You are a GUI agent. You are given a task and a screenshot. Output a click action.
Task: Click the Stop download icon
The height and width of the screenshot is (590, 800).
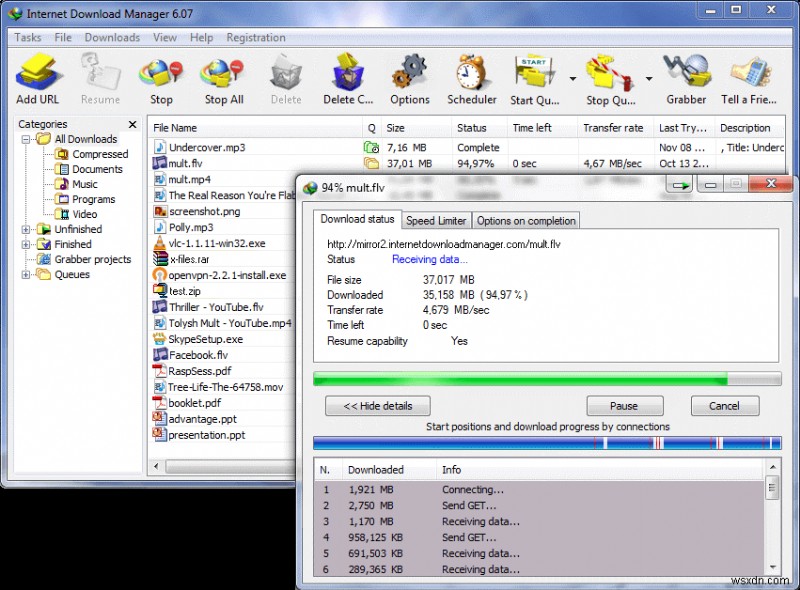161,75
